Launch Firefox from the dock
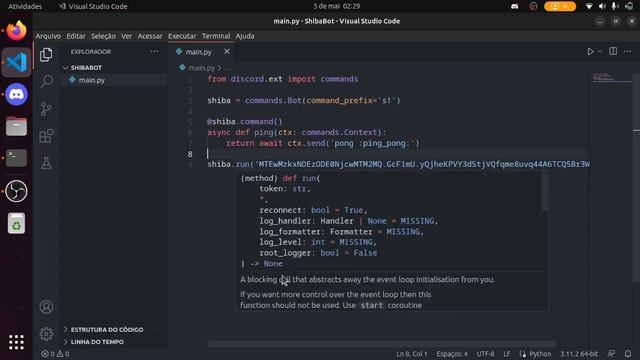Screen dimensions: 640x360 [16, 31]
